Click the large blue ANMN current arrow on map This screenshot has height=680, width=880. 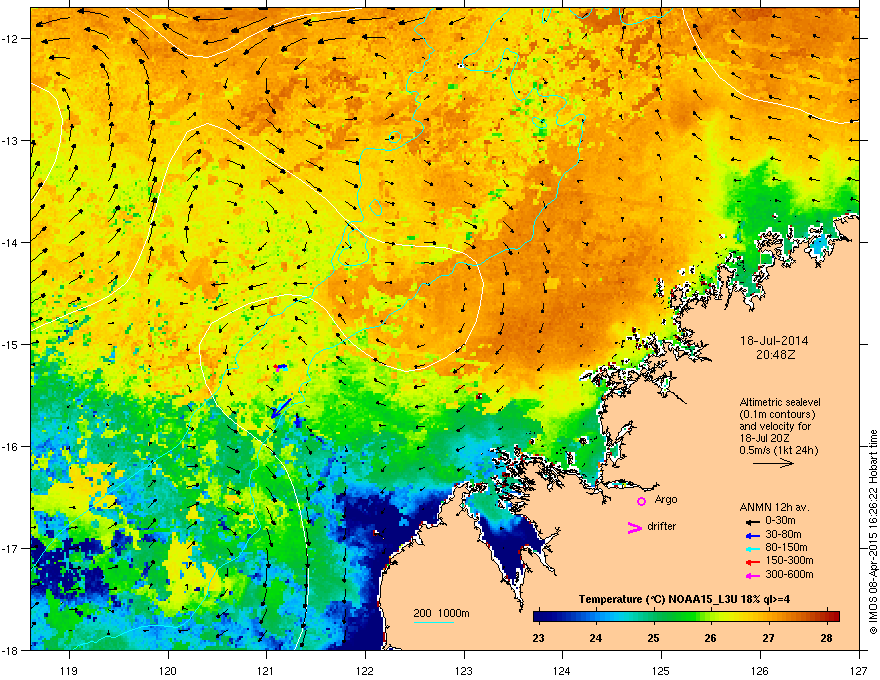click(281, 408)
